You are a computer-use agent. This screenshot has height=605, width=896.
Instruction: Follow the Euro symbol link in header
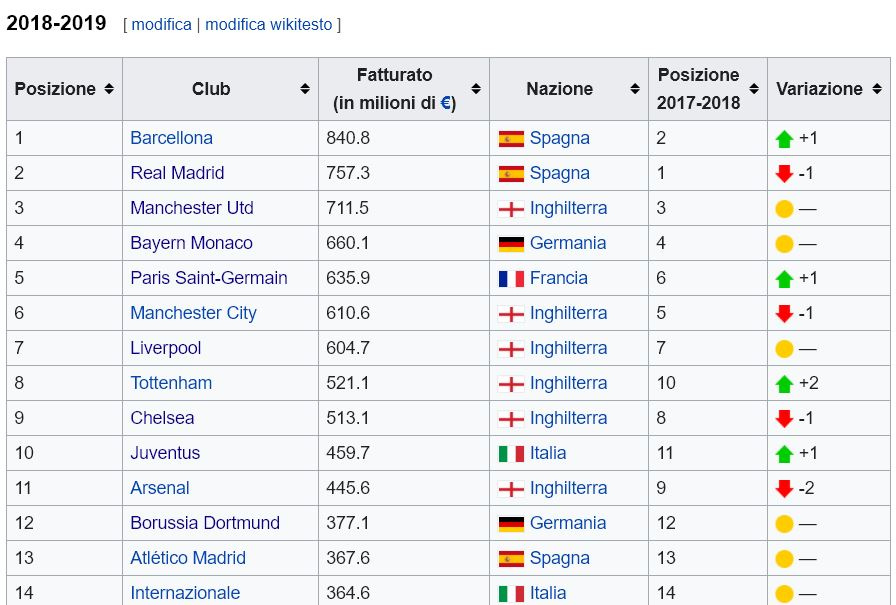coord(446,103)
